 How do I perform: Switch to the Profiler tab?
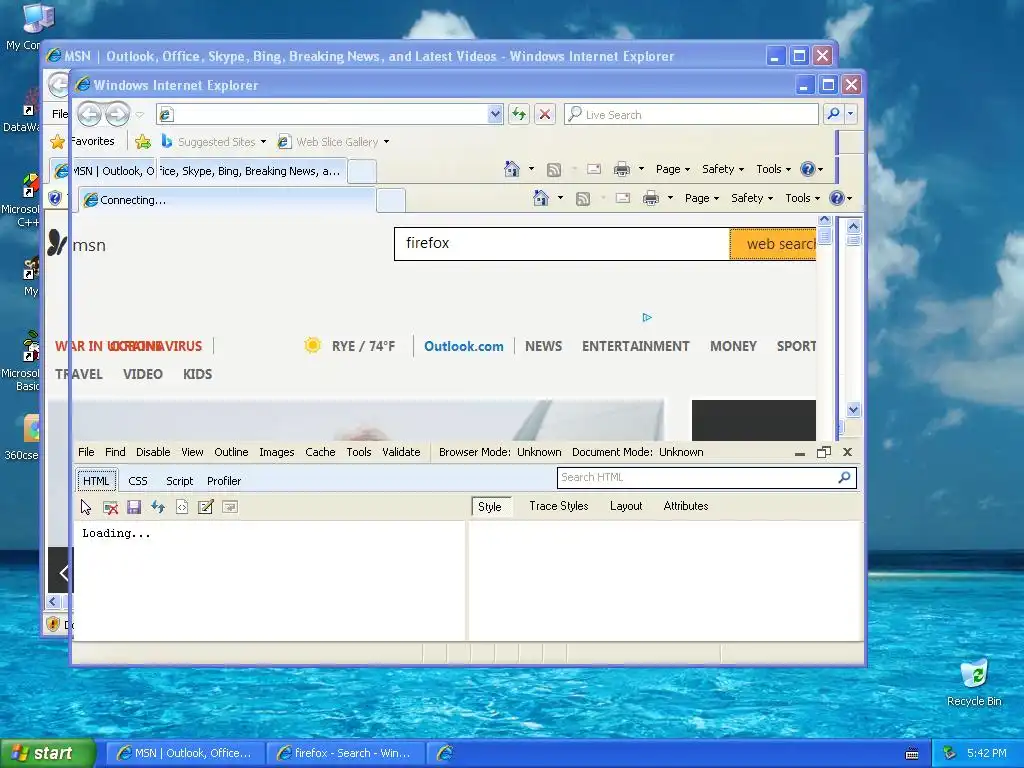[x=224, y=481]
